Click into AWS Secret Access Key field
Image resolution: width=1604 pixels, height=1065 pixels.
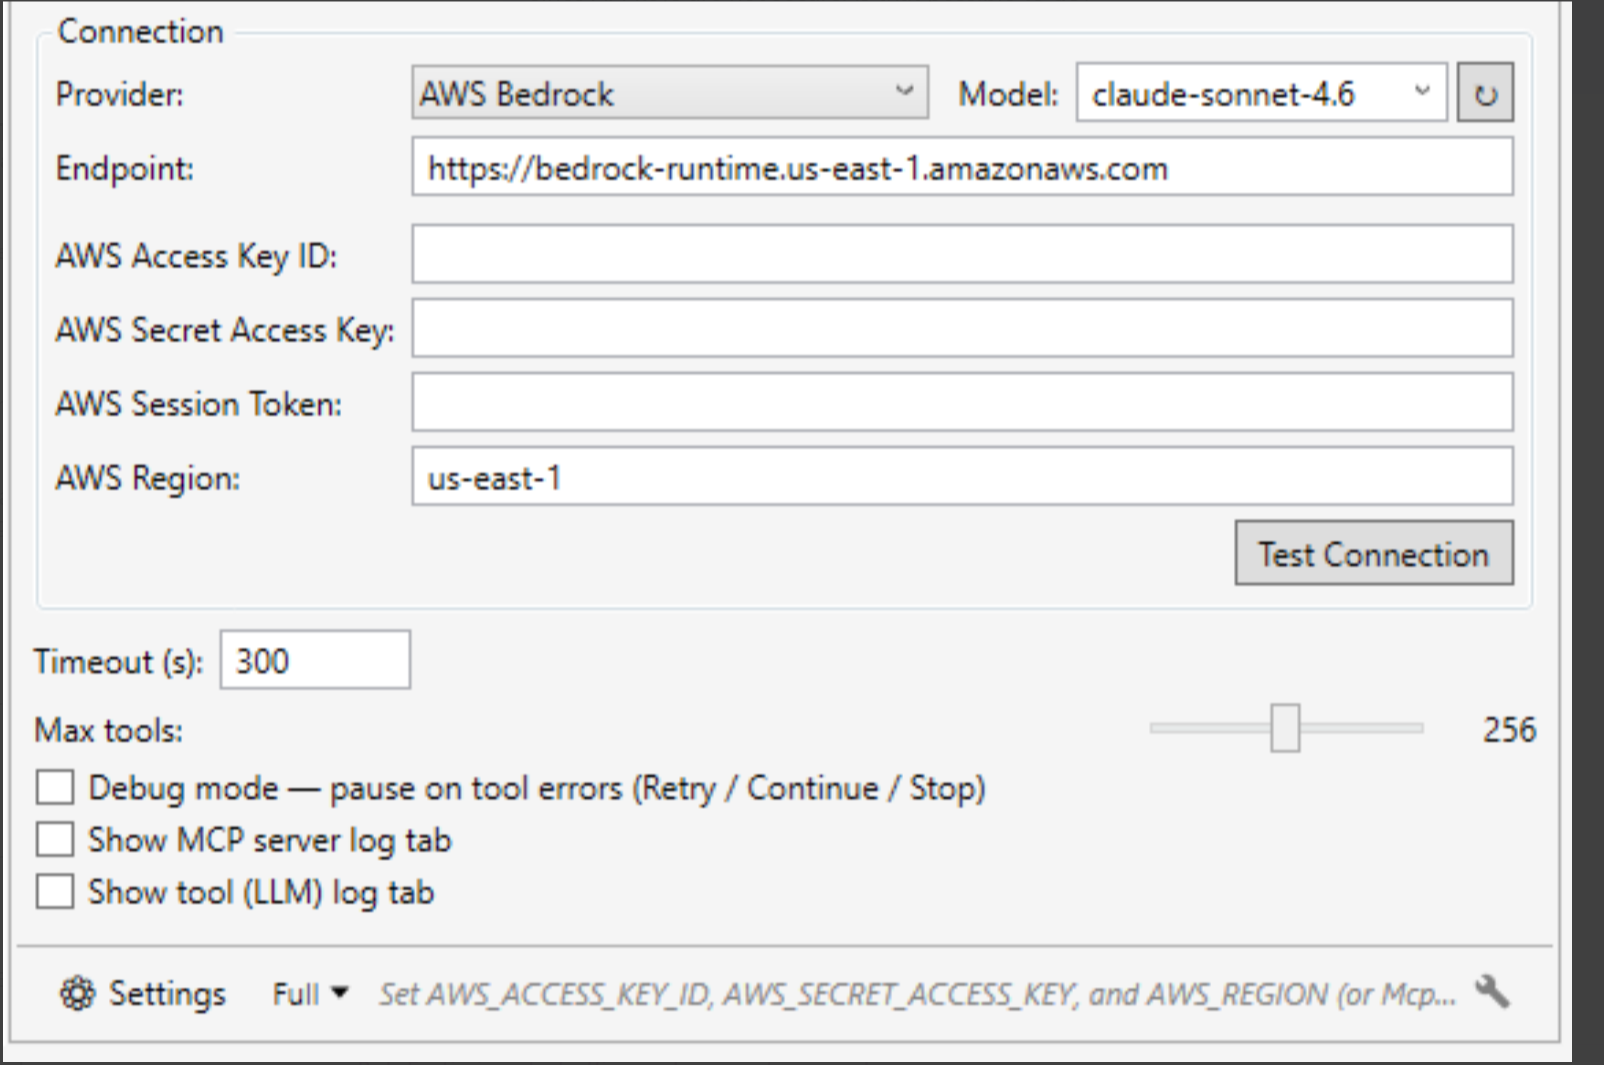[x=962, y=328]
